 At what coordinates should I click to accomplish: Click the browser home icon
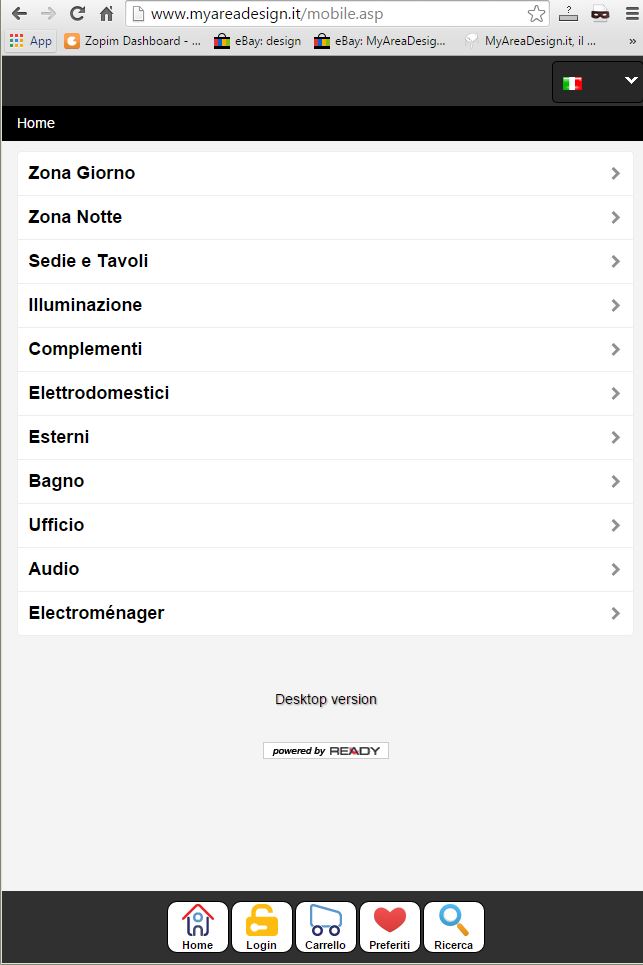pos(106,14)
